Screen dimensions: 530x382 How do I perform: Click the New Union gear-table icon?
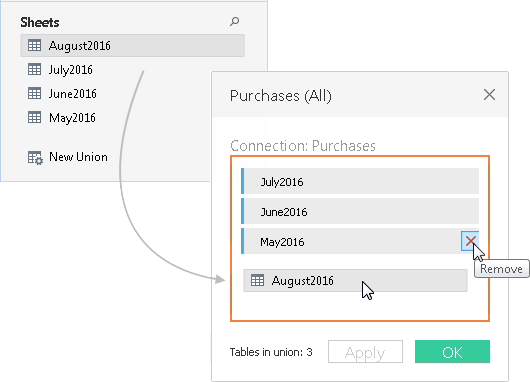pyautogui.click(x=35, y=158)
